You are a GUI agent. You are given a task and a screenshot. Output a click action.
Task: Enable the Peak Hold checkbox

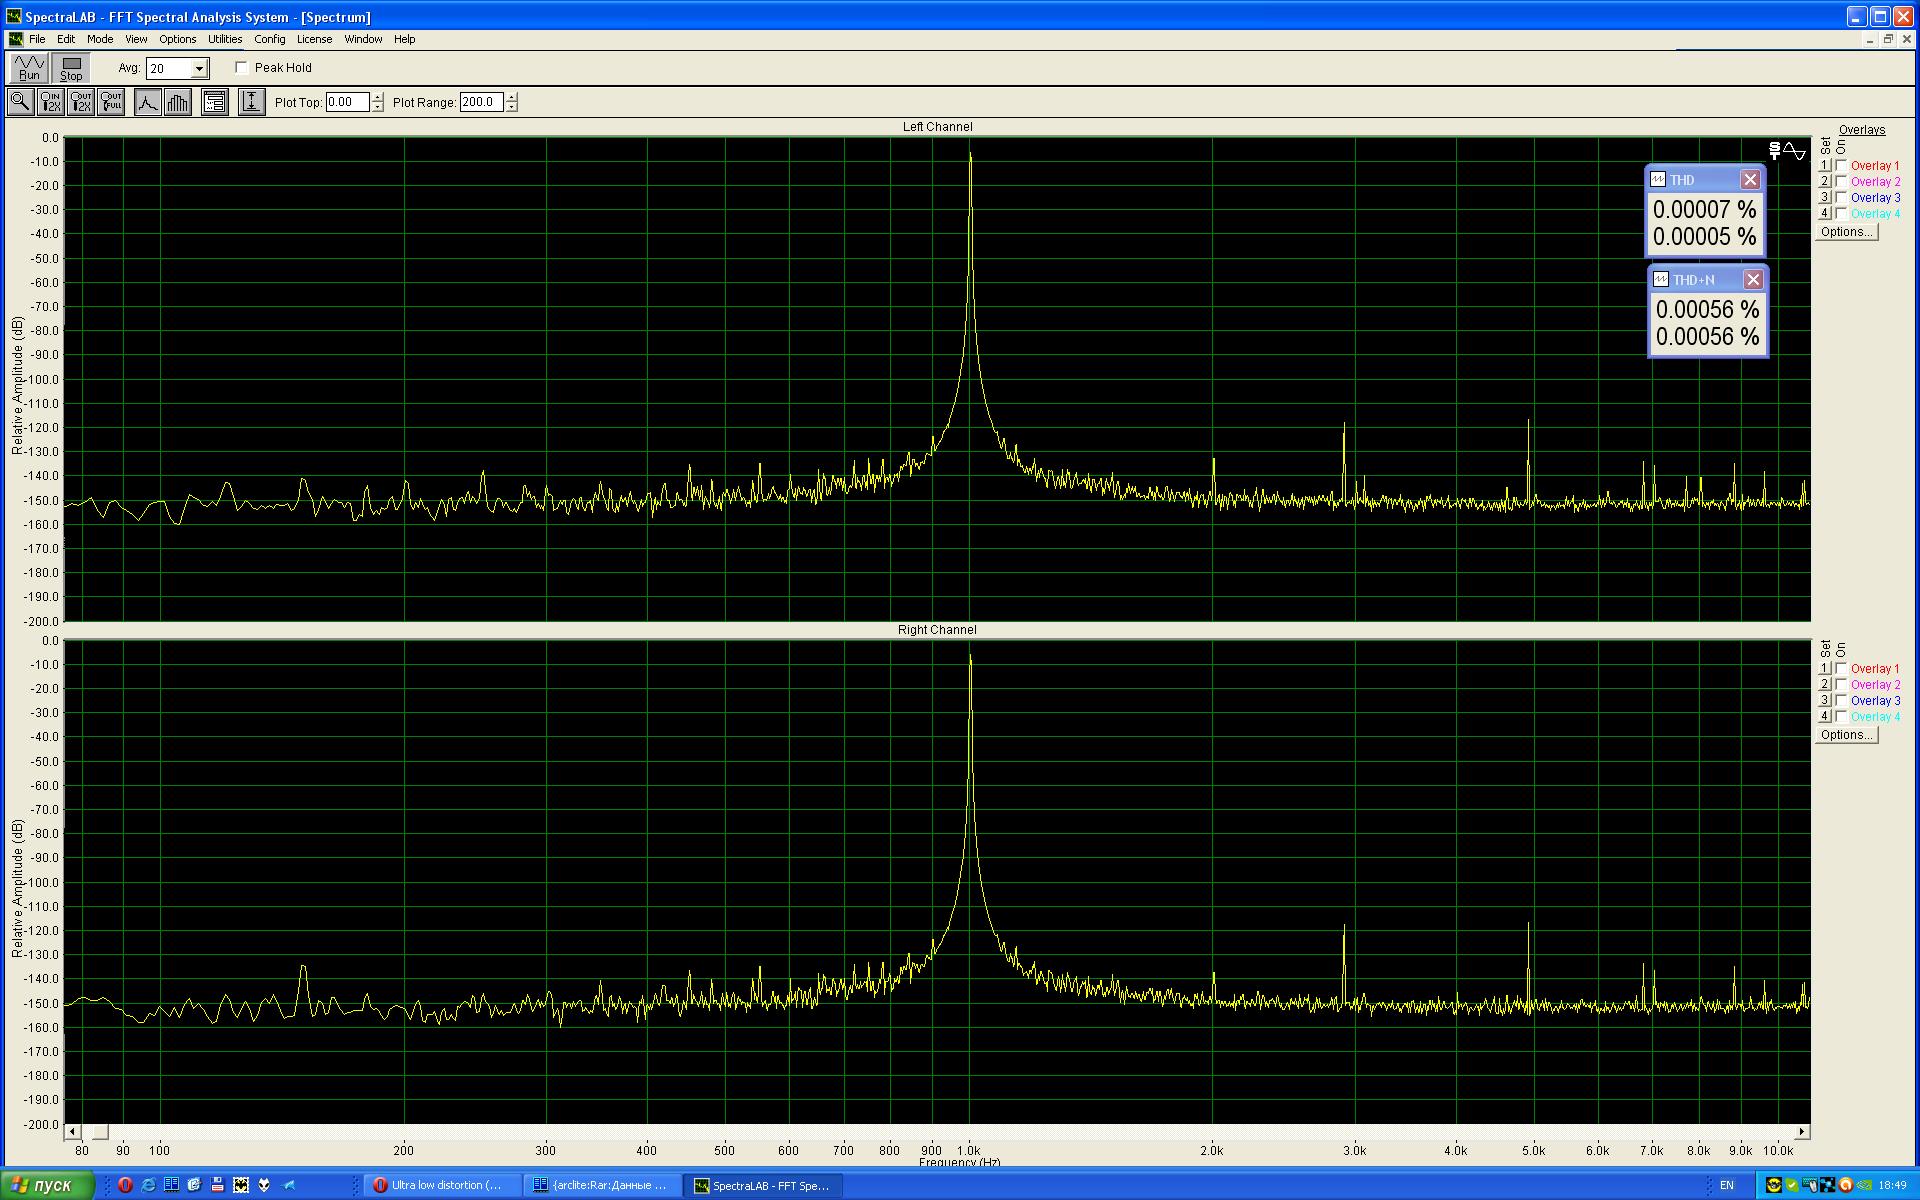click(242, 68)
